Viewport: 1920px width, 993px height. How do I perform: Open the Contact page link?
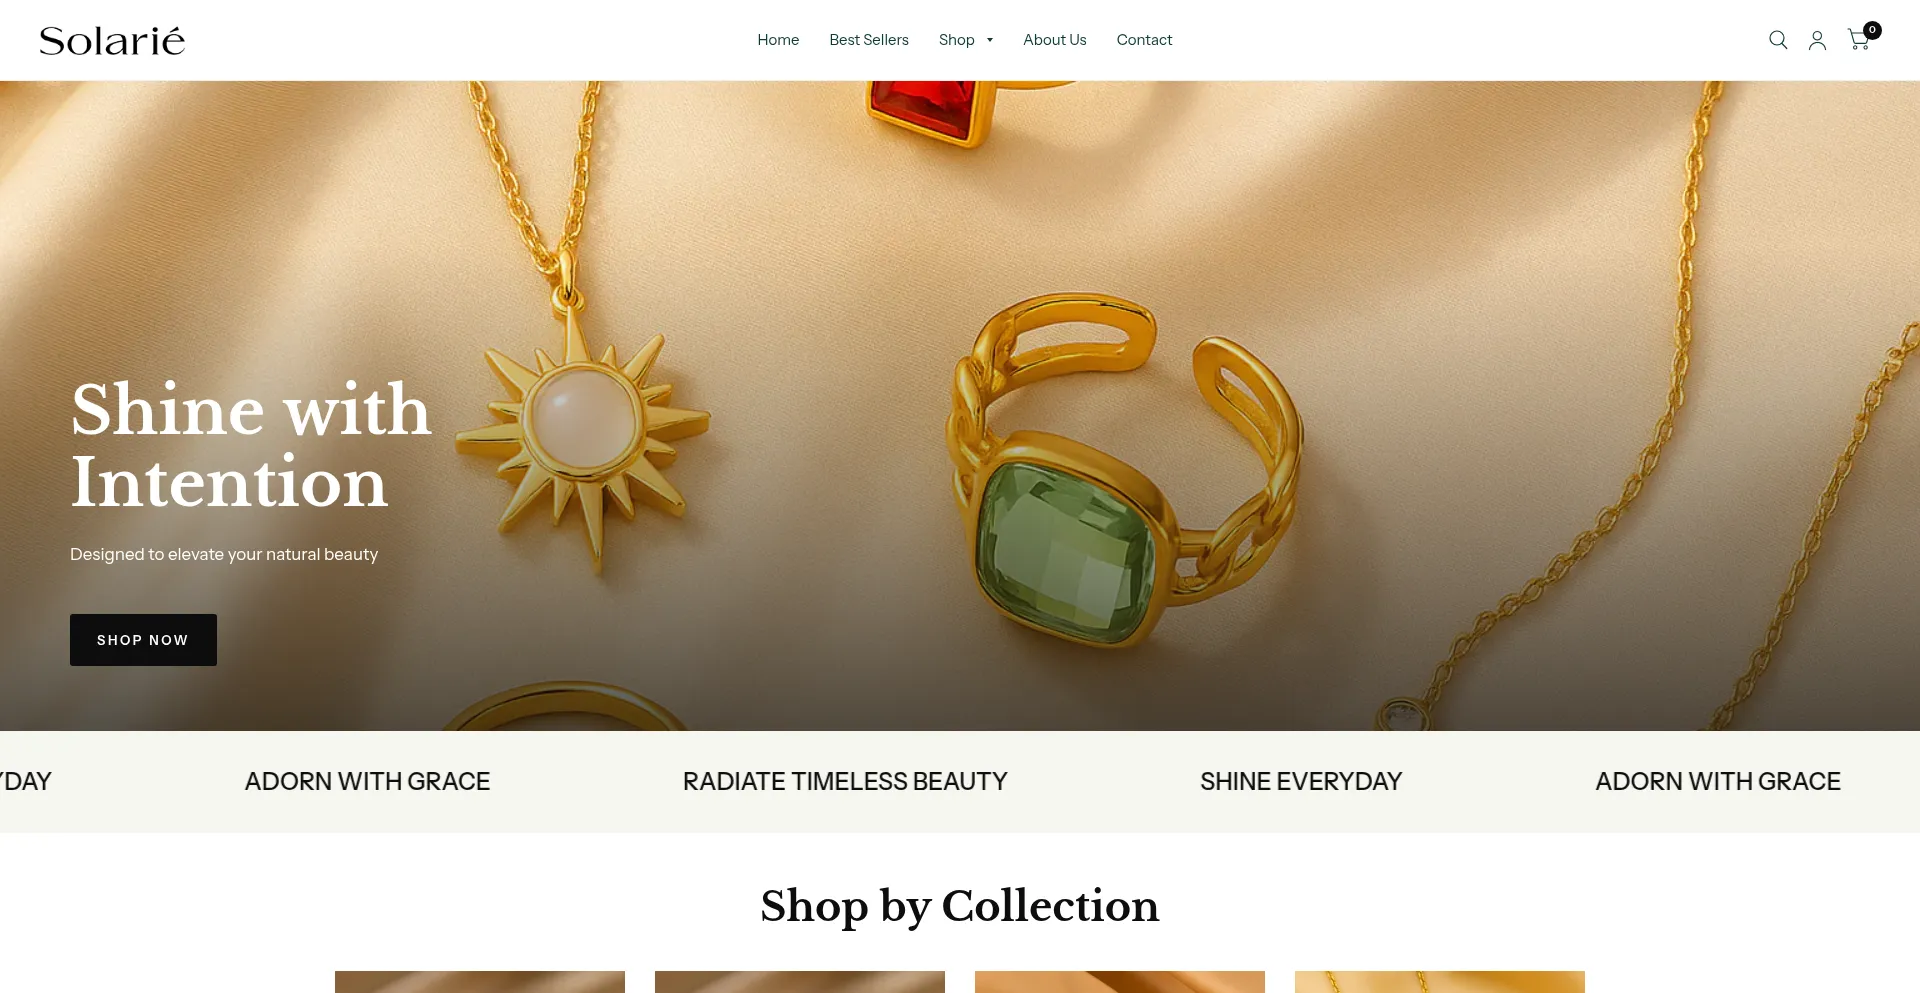click(x=1144, y=40)
